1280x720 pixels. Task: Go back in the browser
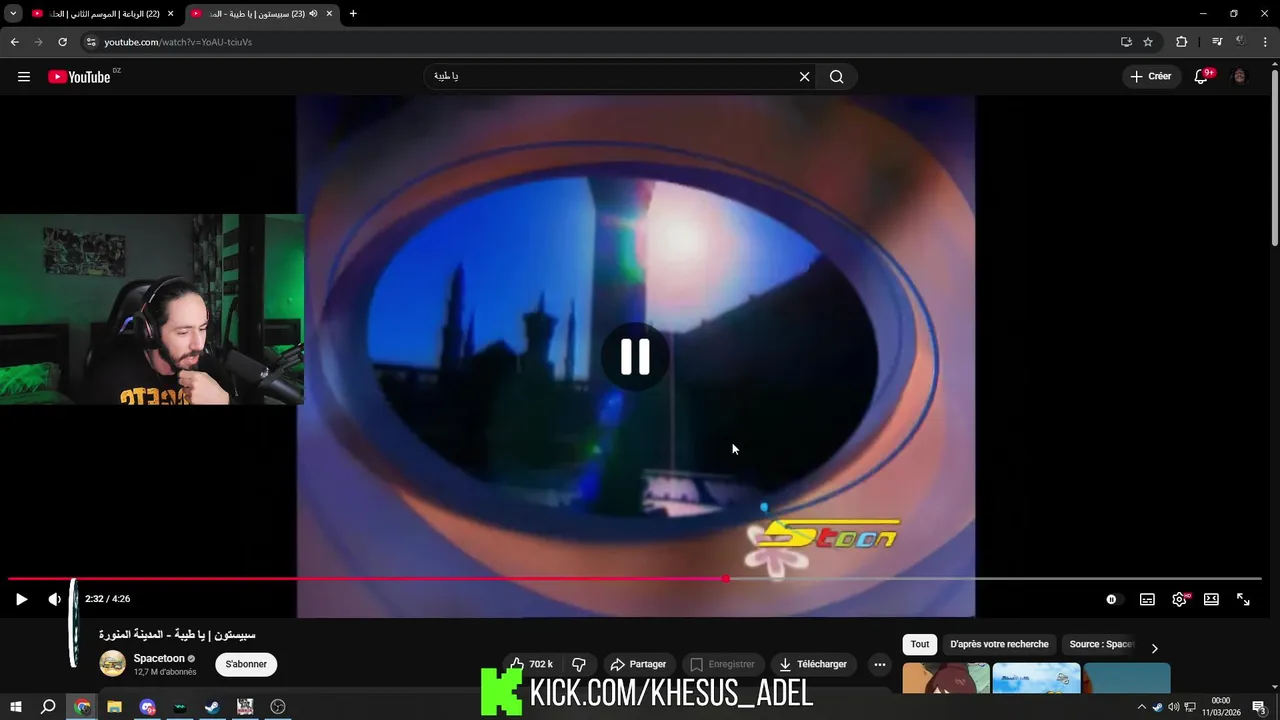[14, 42]
